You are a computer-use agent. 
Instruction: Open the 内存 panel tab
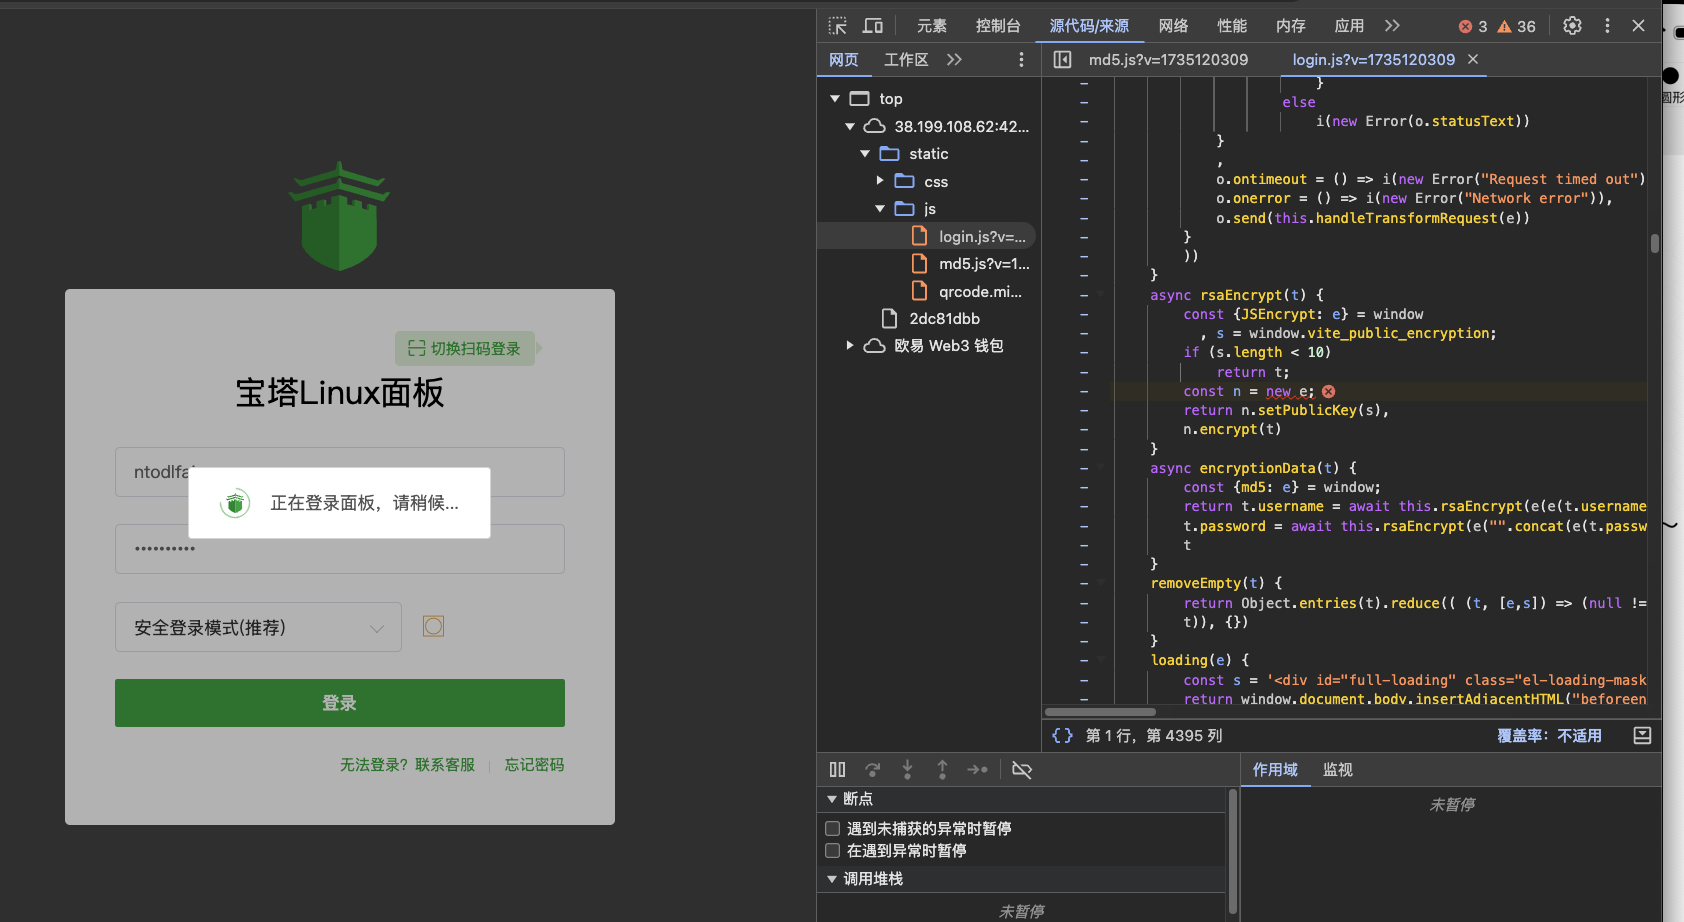[1291, 26]
